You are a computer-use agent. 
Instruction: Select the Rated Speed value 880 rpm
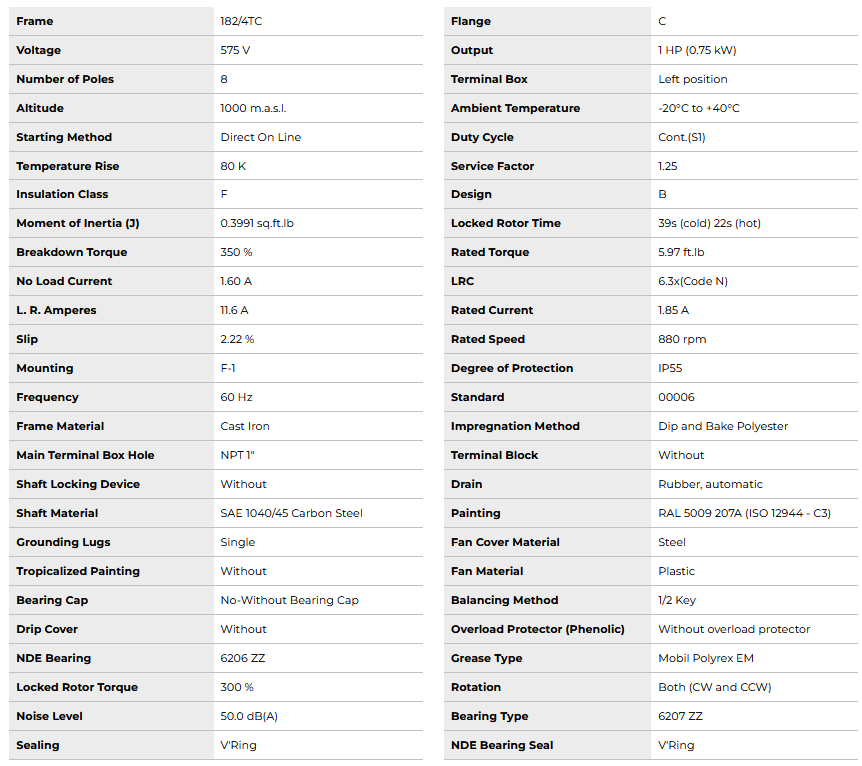[682, 339]
